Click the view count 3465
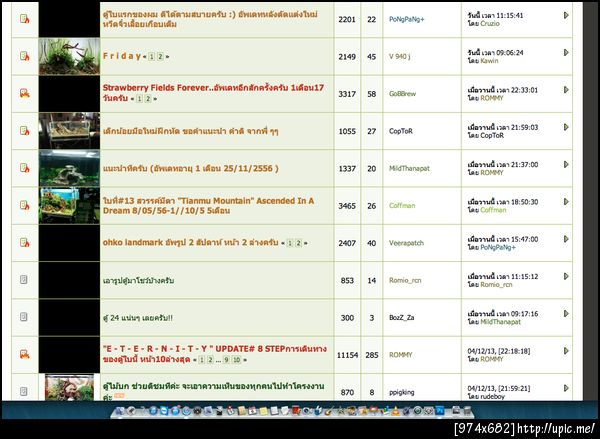600x439 pixels. tap(347, 206)
